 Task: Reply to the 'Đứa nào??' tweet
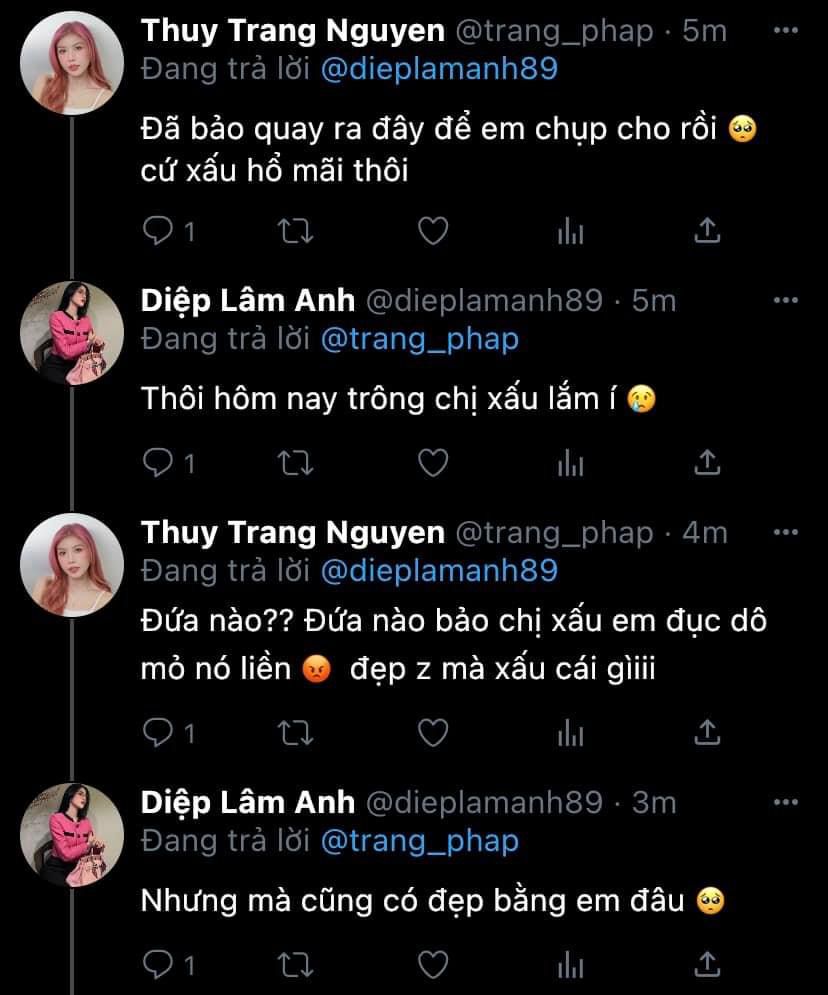(x=158, y=734)
